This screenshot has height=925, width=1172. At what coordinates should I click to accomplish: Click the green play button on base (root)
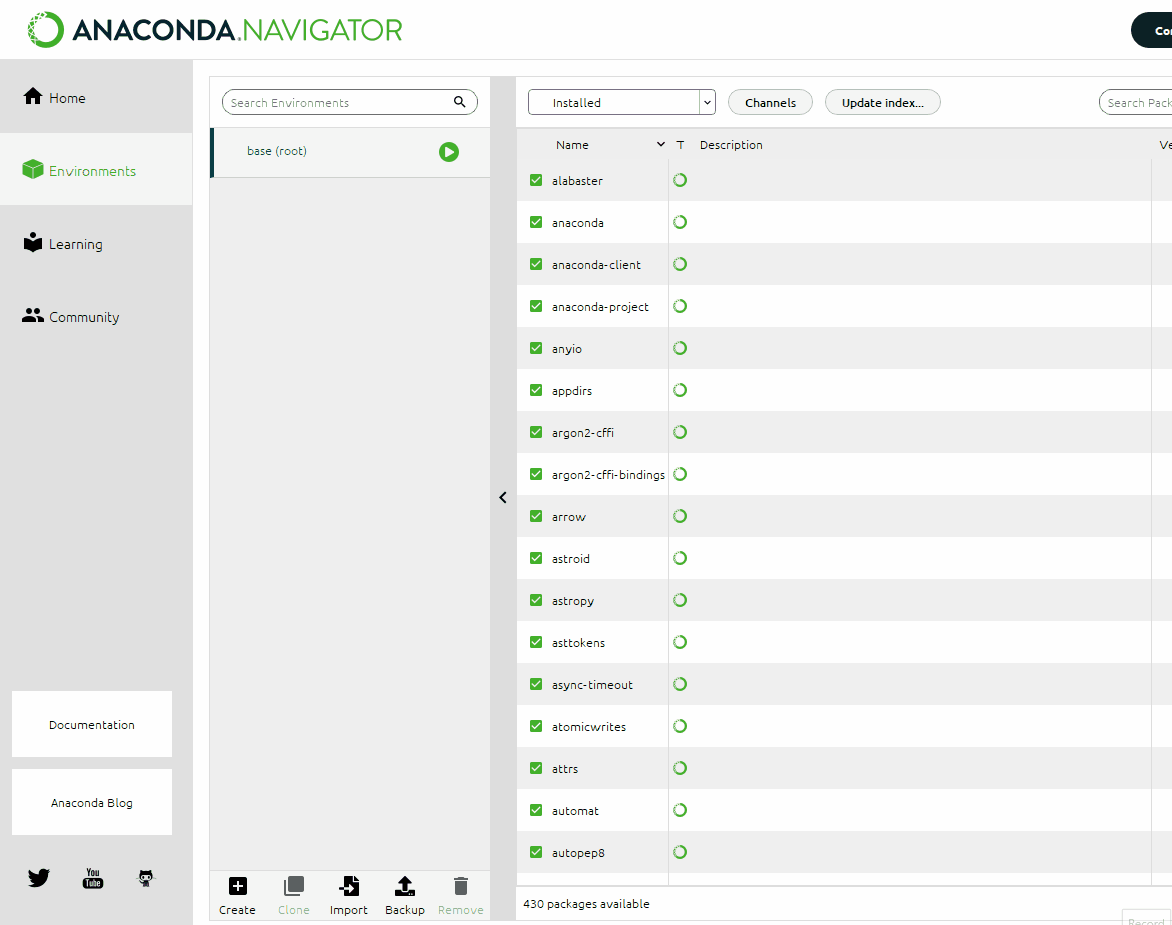(x=448, y=152)
